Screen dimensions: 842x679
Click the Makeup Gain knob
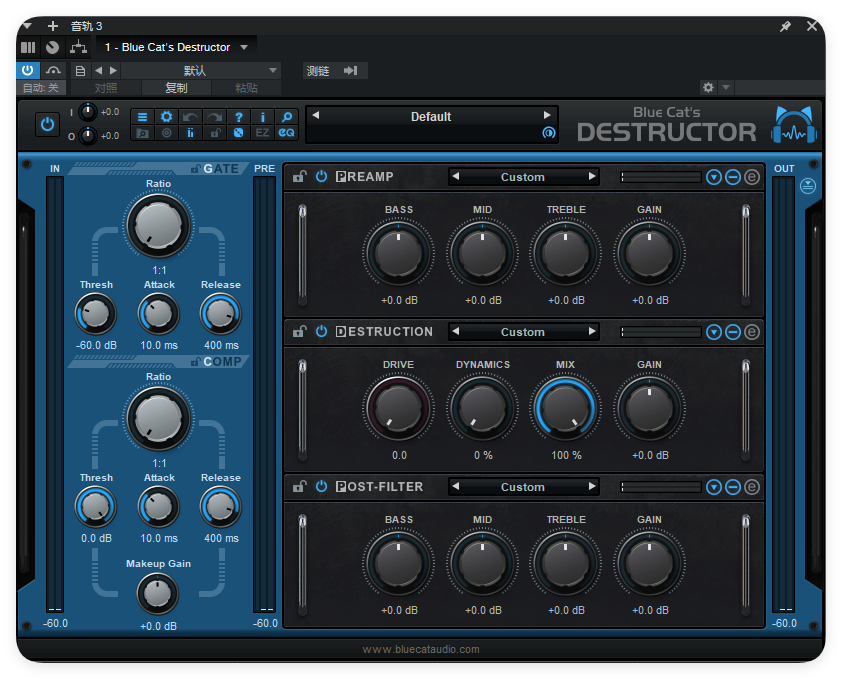(x=157, y=594)
